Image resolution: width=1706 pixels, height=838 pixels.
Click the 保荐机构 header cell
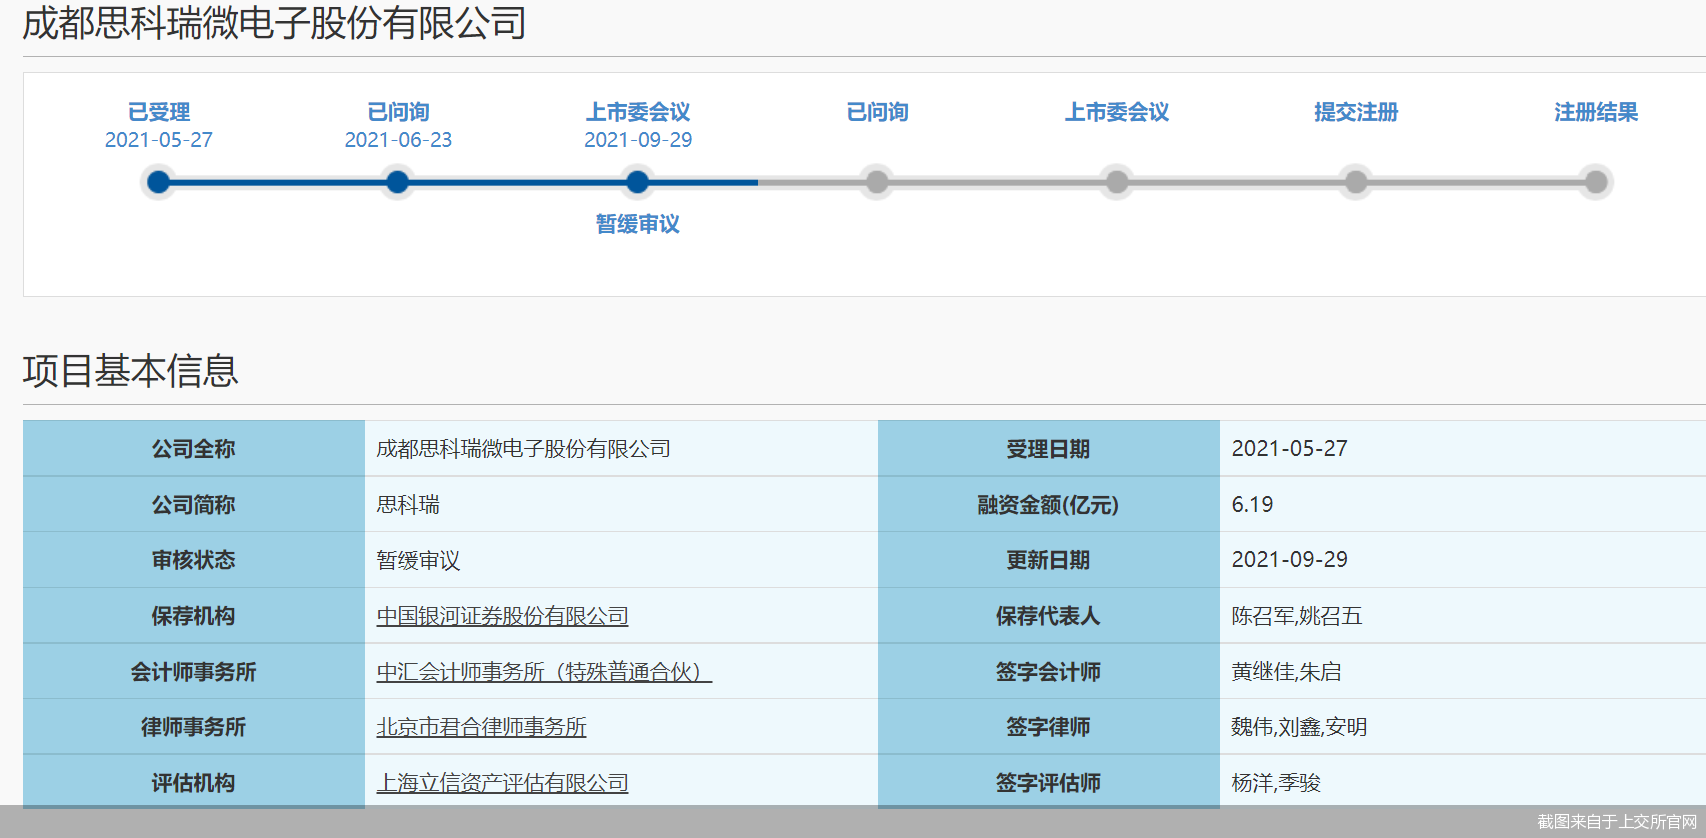tap(194, 616)
